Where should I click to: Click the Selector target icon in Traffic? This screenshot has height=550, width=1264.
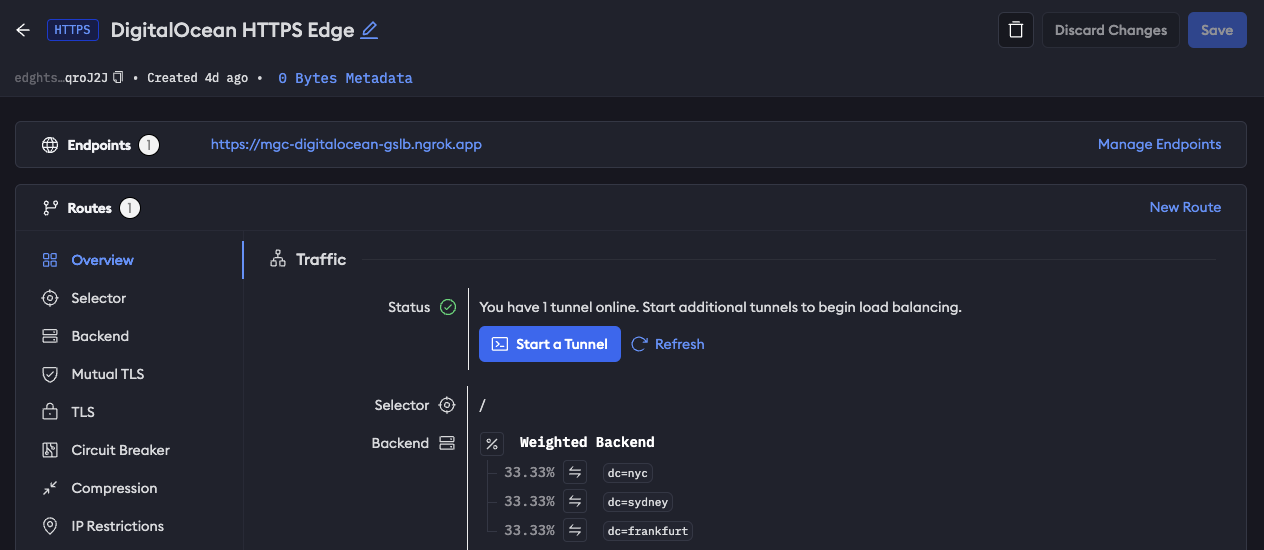coord(447,405)
